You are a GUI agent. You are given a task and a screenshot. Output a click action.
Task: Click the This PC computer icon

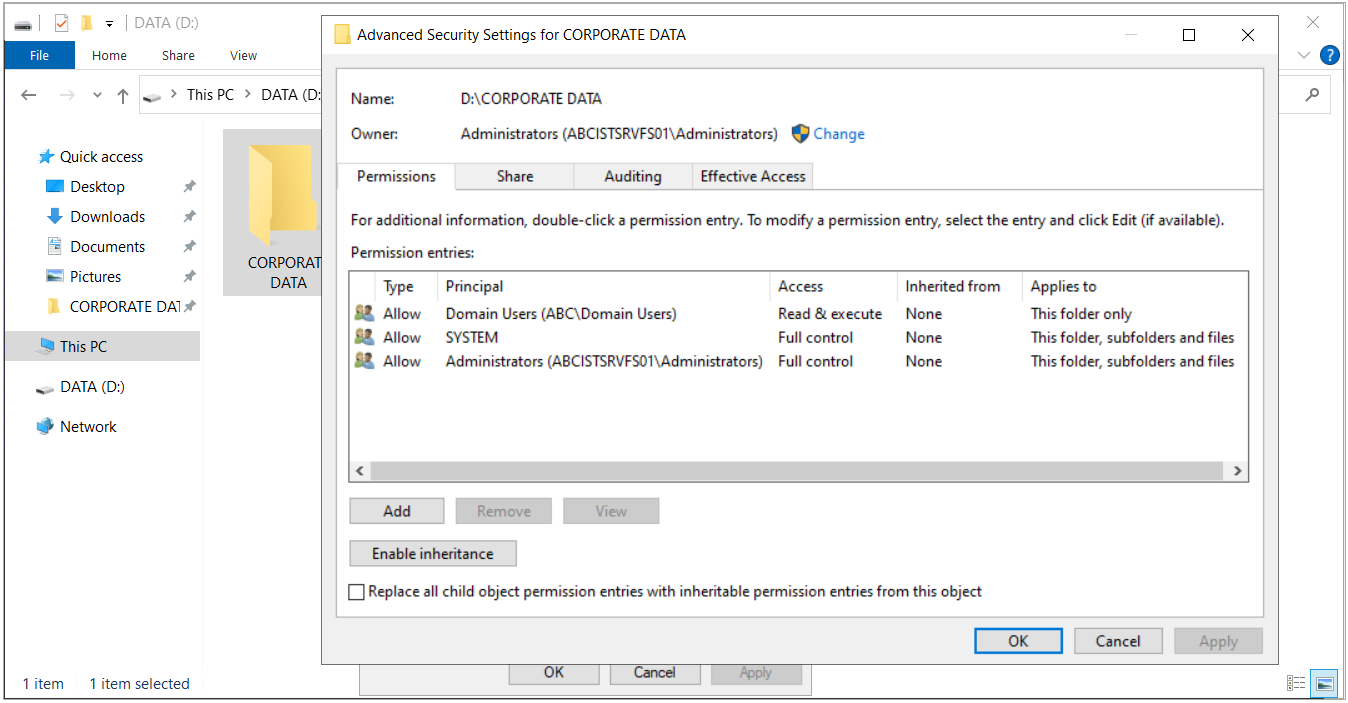click(46, 346)
